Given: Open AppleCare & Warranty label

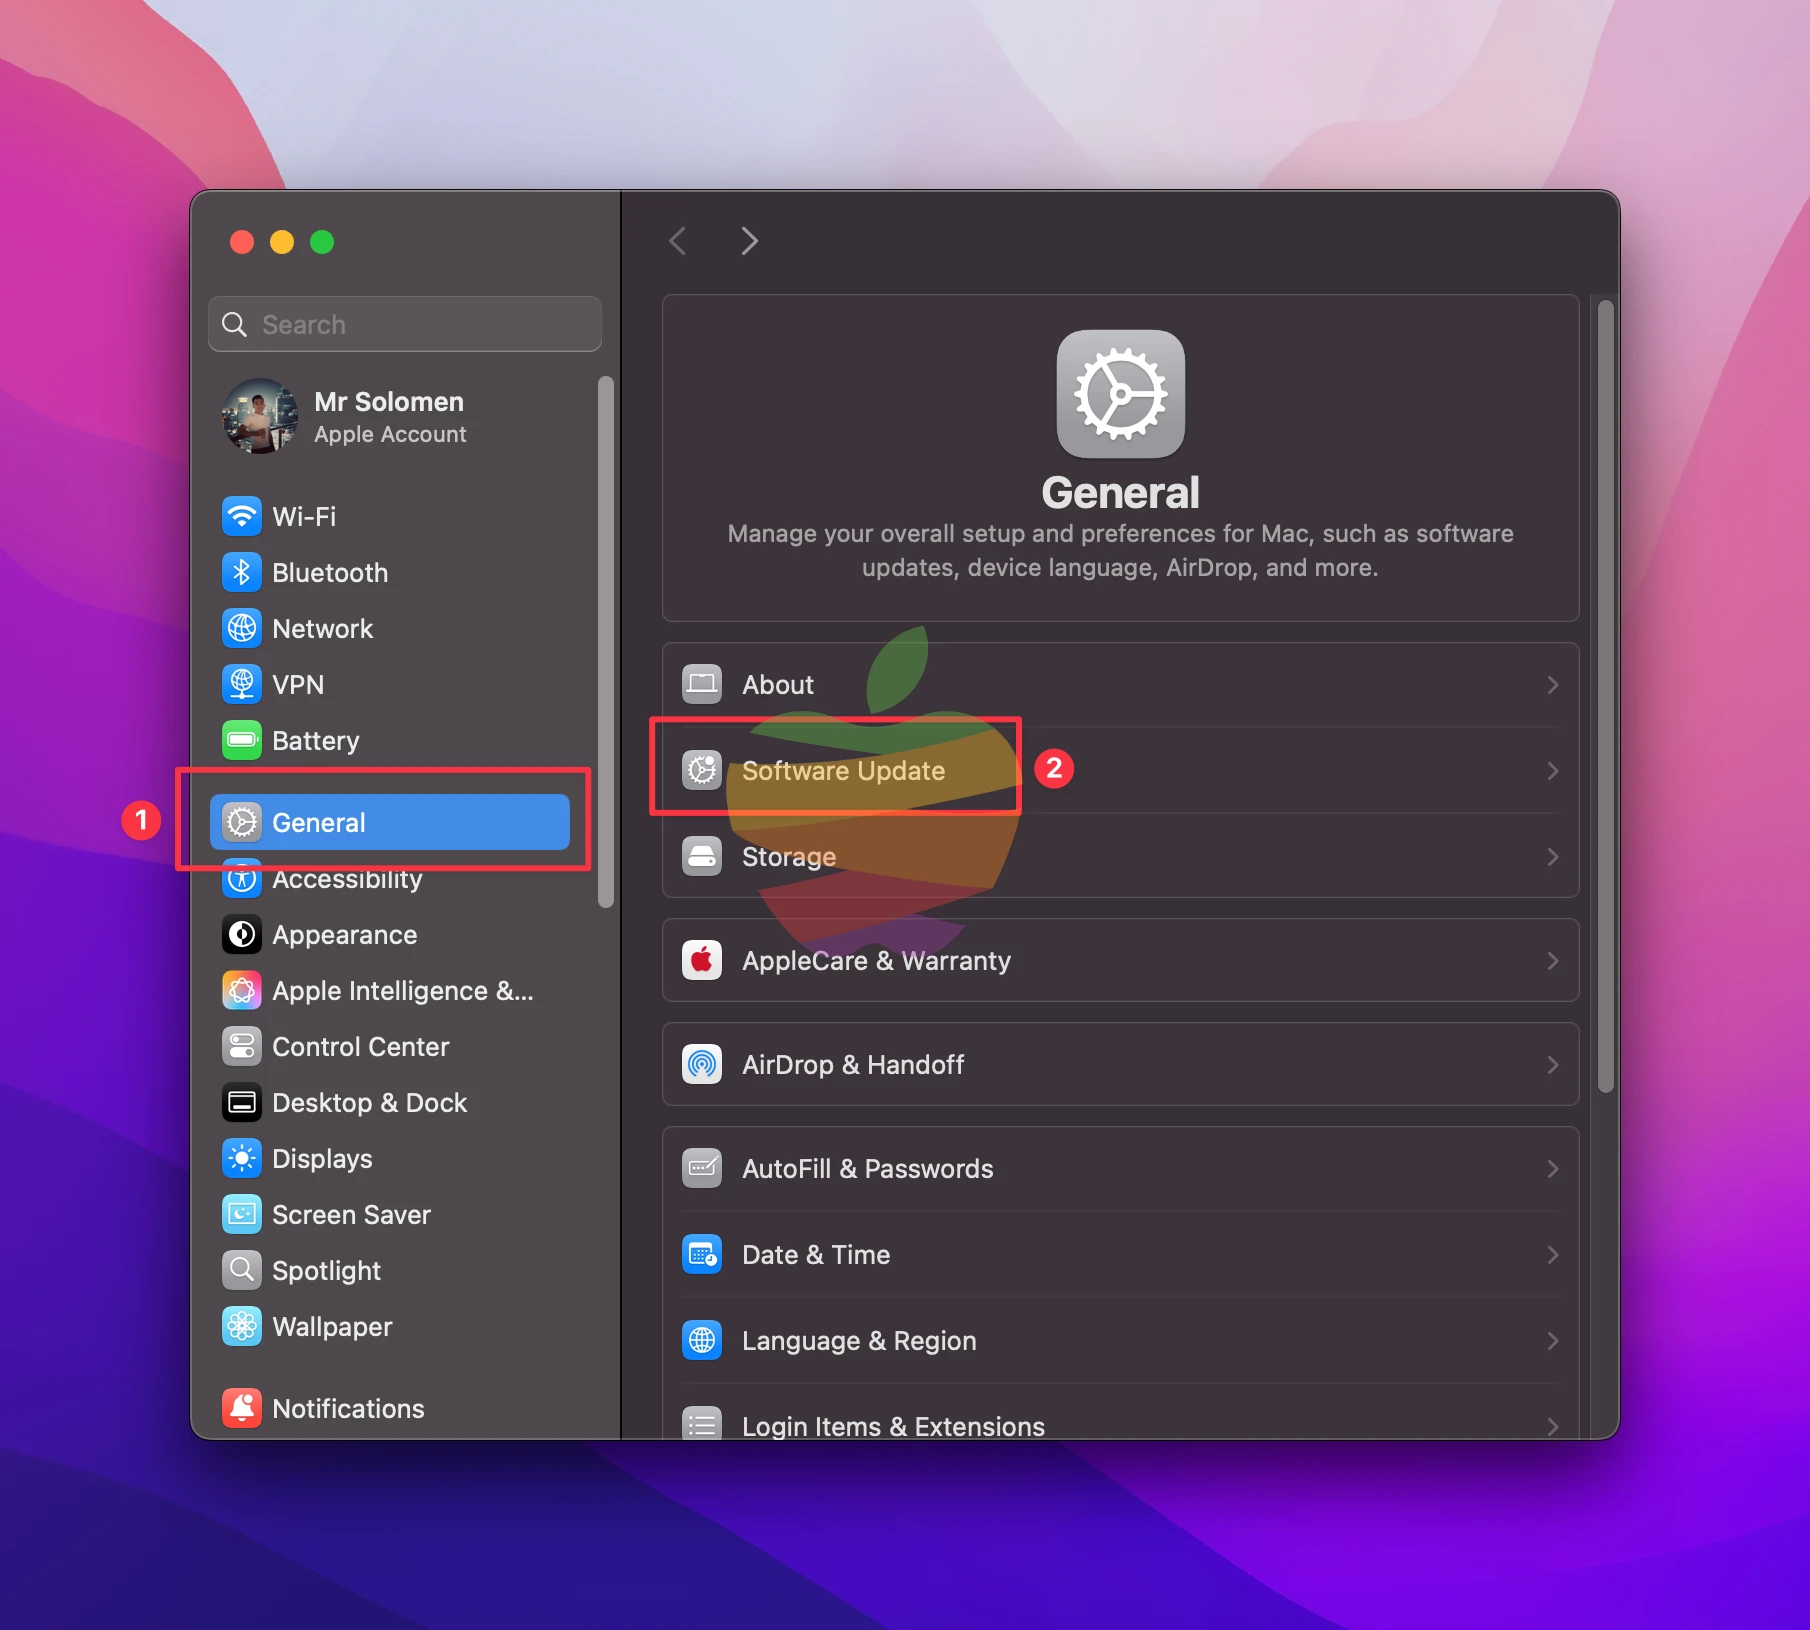Looking at the screenshot, I should coord(876,961).
